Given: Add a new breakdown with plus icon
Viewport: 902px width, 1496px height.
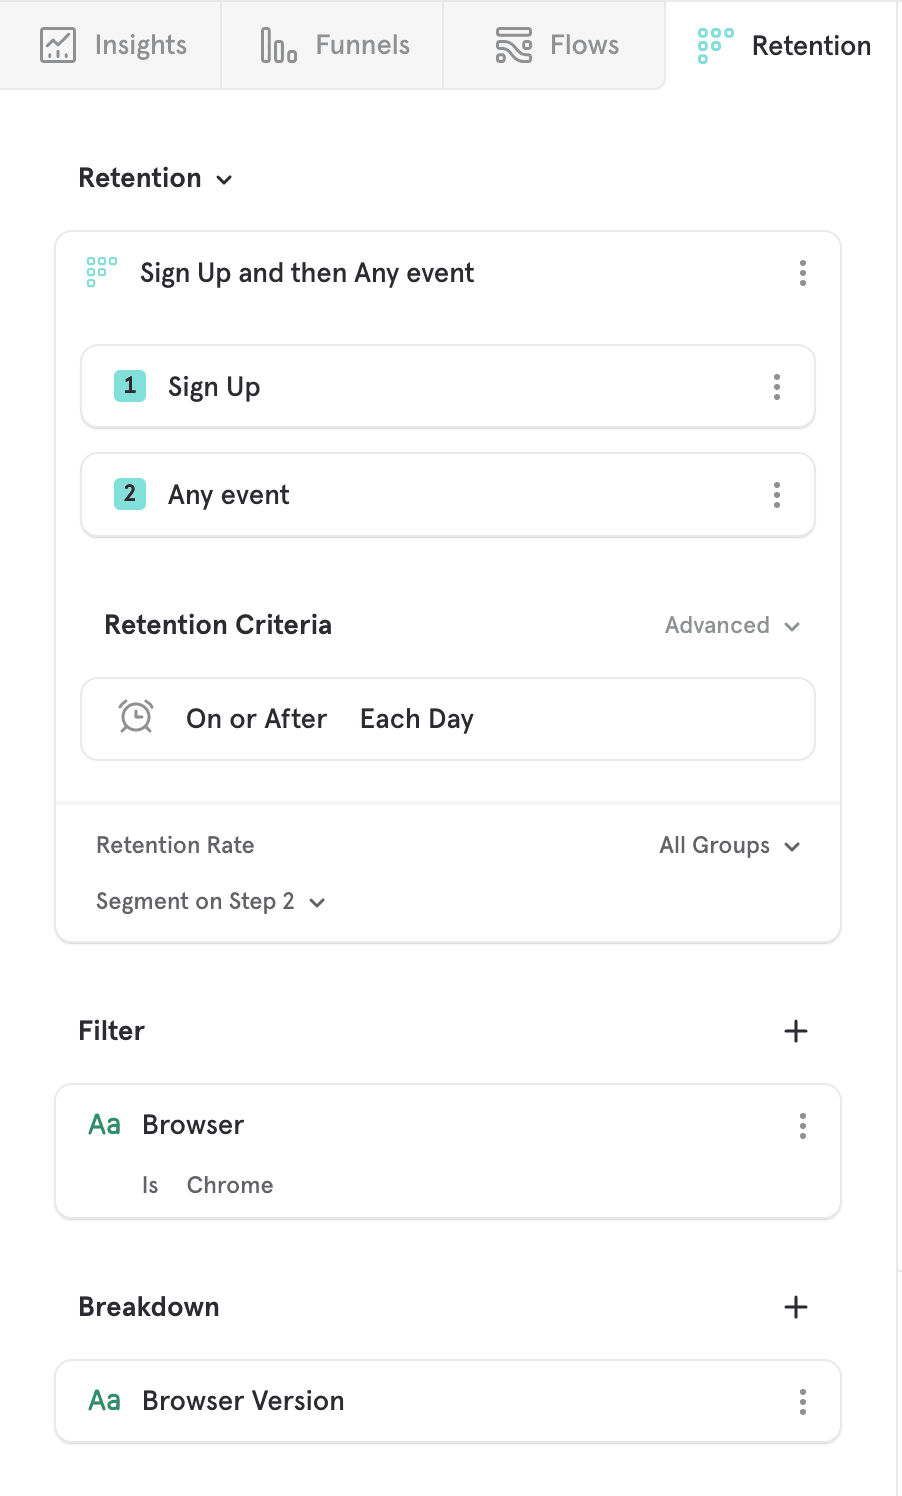Looking at the screenshot, I should (795, 1307).
